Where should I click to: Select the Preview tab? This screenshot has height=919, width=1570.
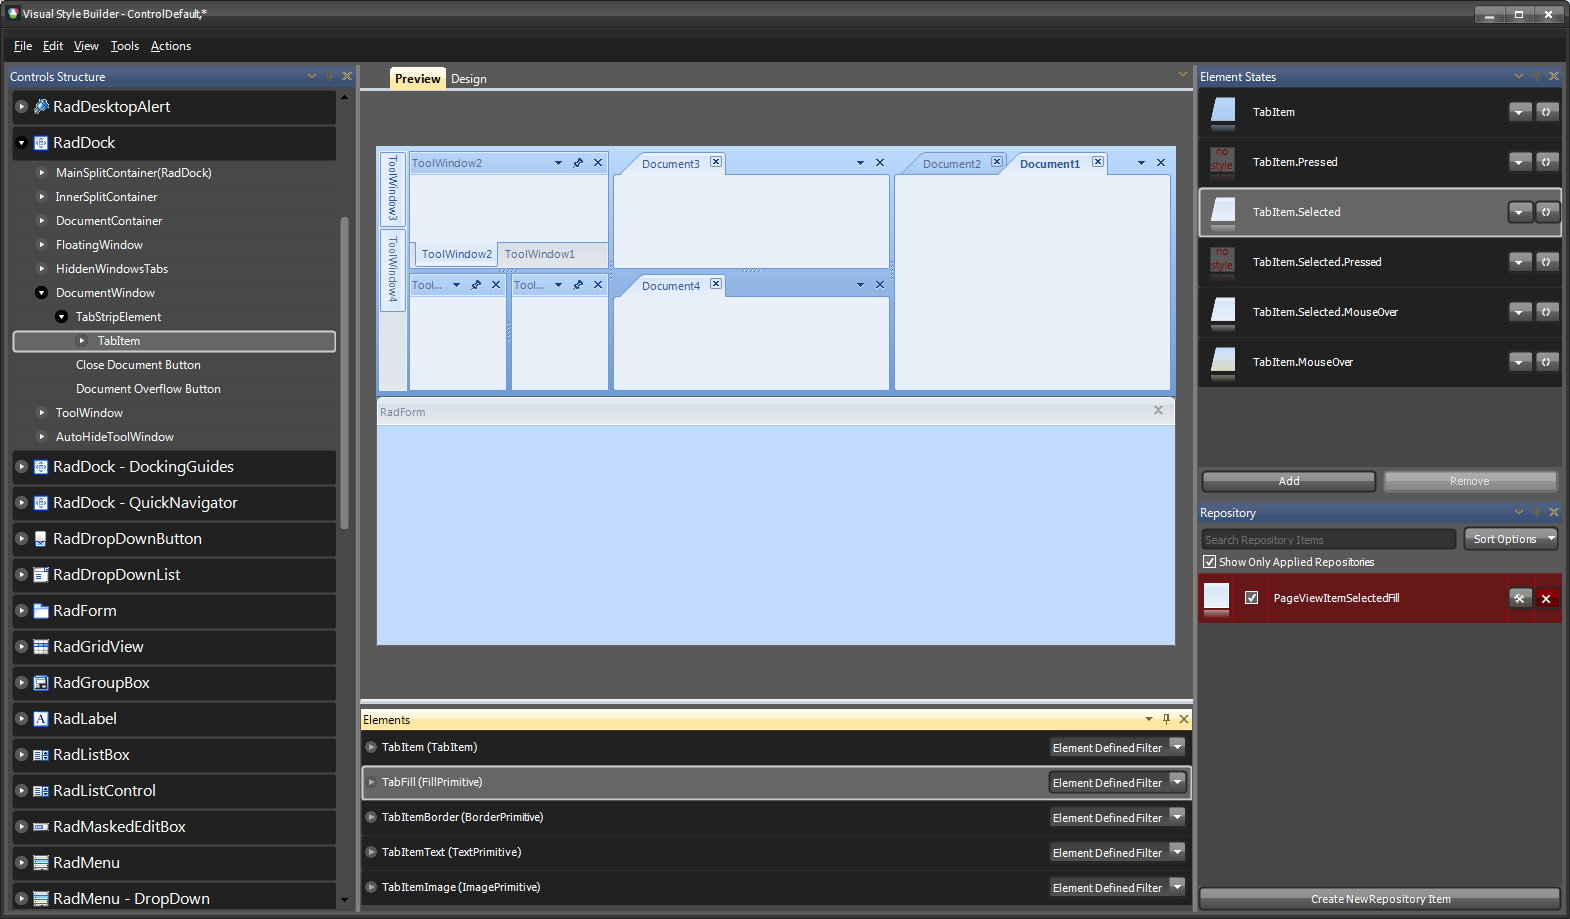(x=417, y=78)
